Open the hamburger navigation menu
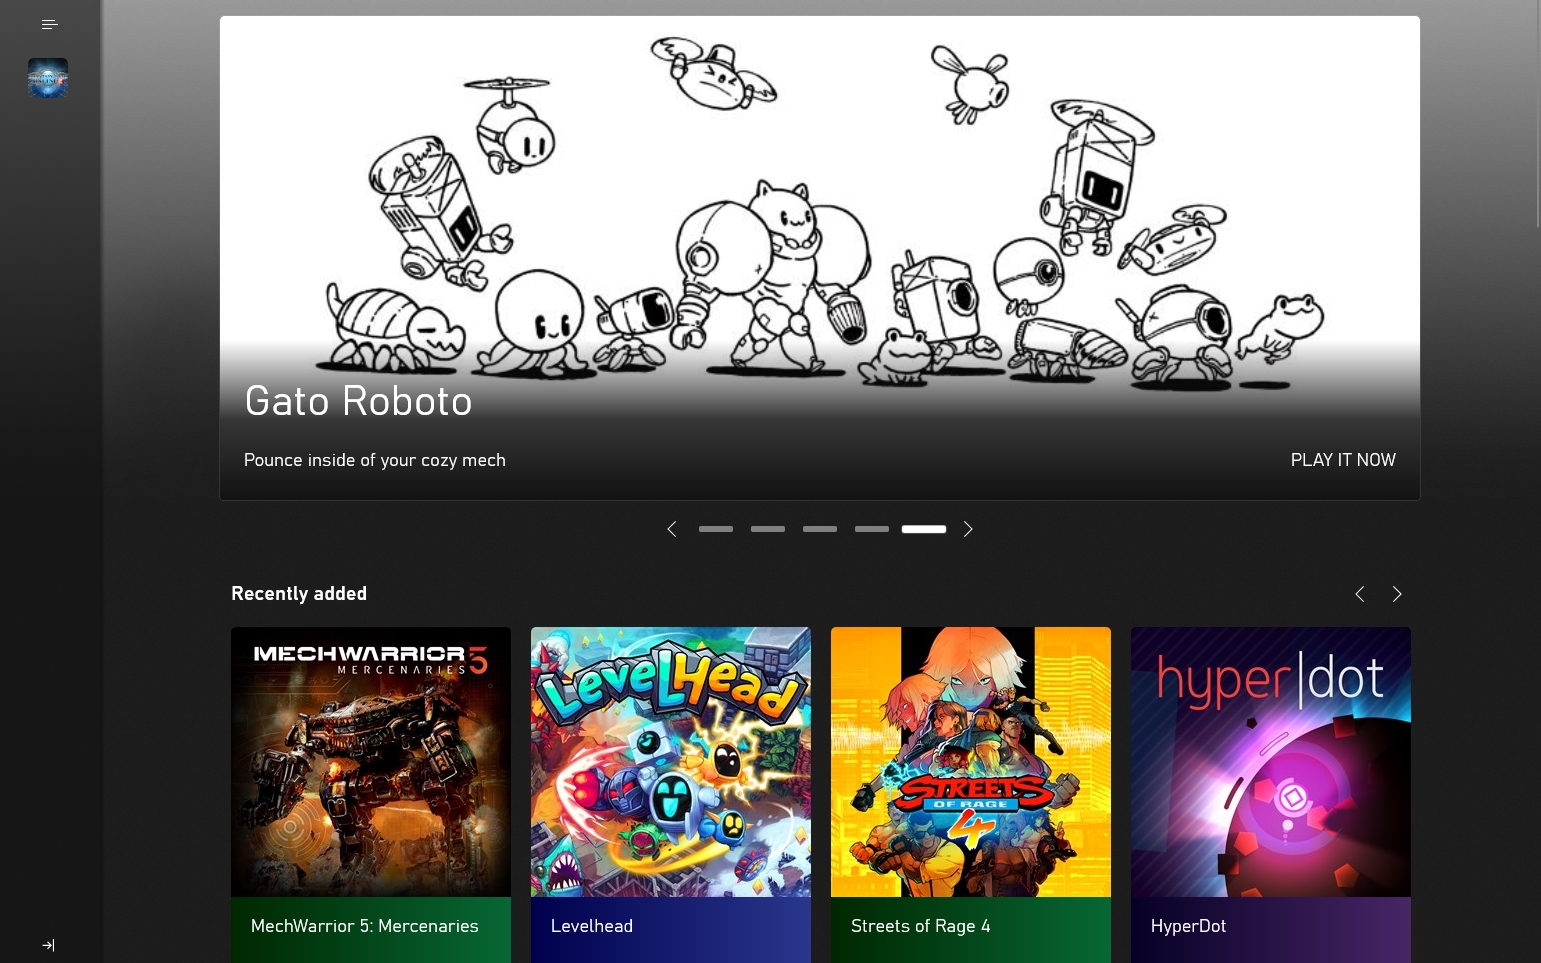 pyautogui.click(x=49, y=25)
